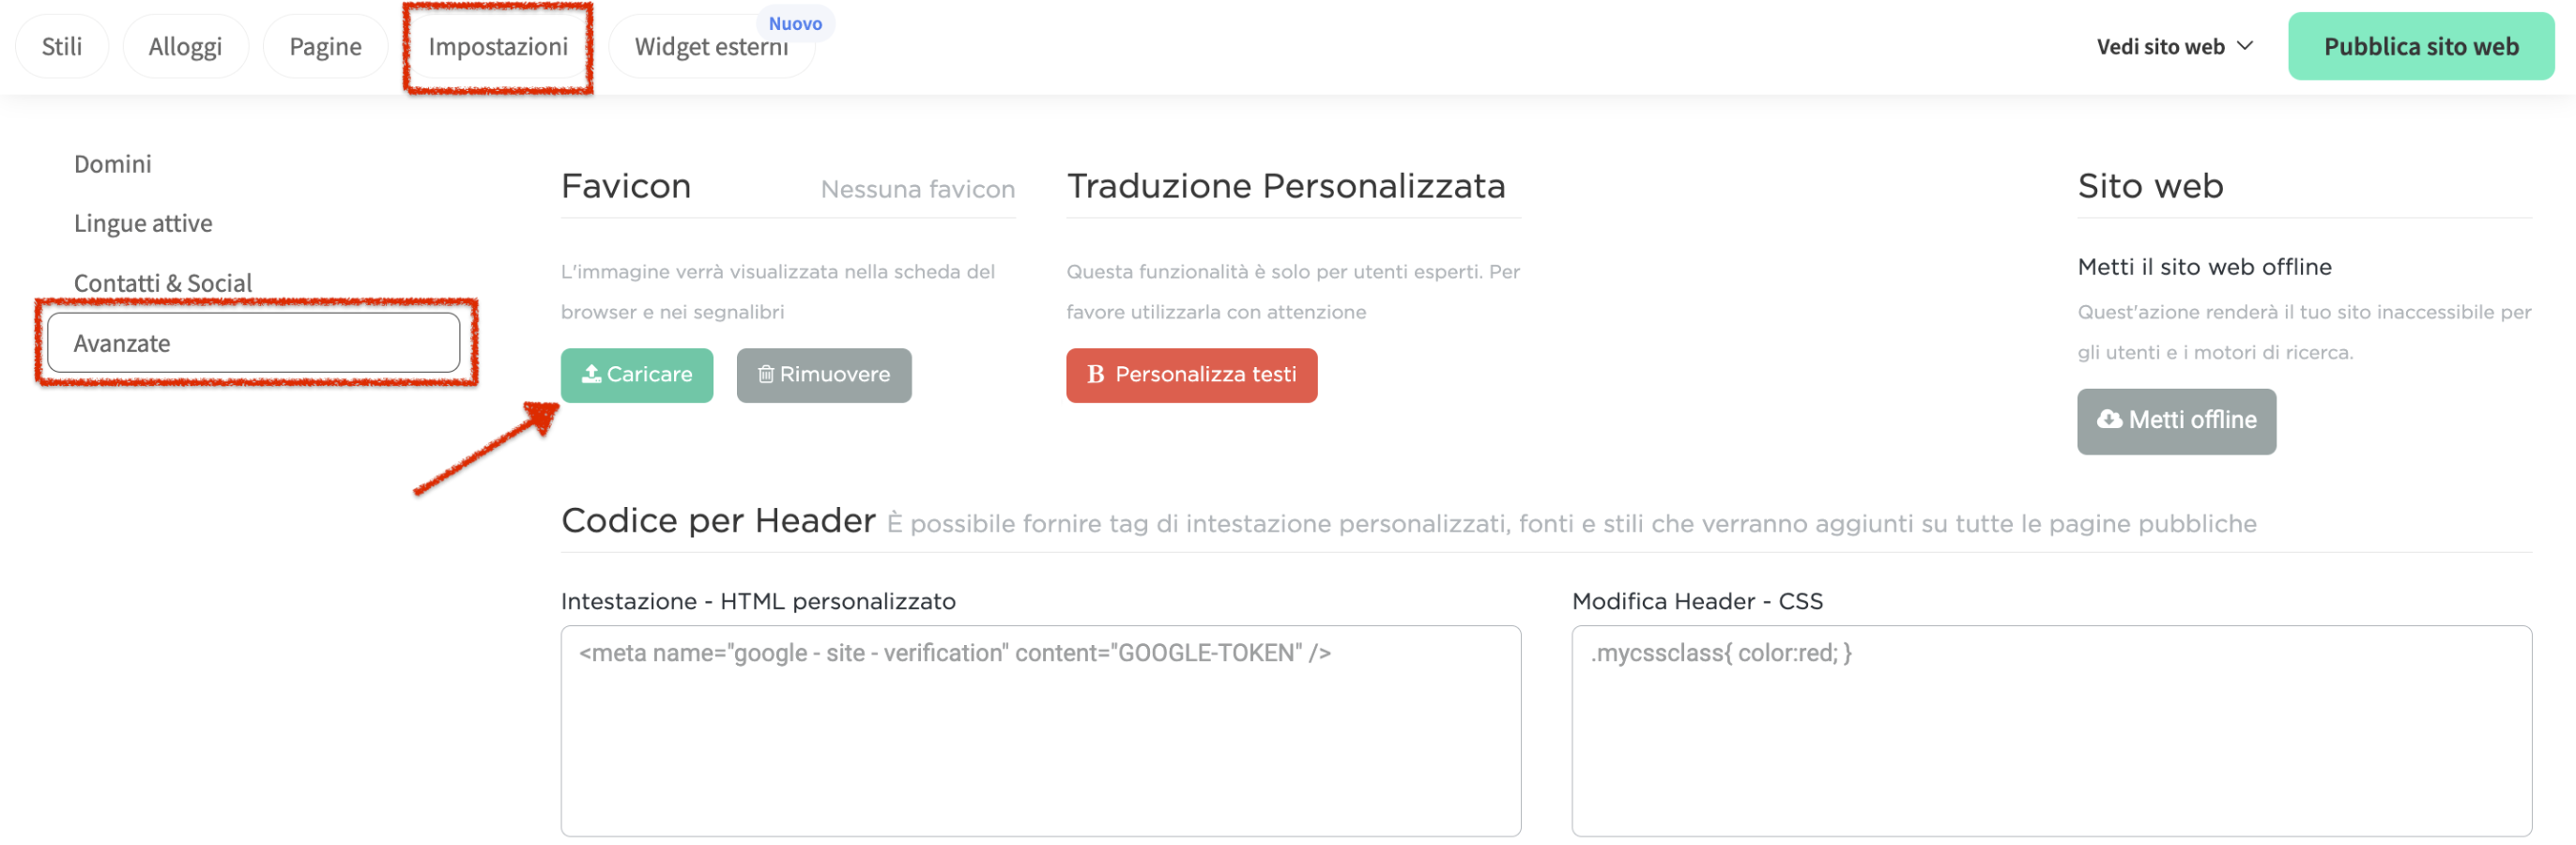Viewport: 2576px width, 845px height.
Task: Select the Avanzate sidebar item
Action: (x=122, y=342)
